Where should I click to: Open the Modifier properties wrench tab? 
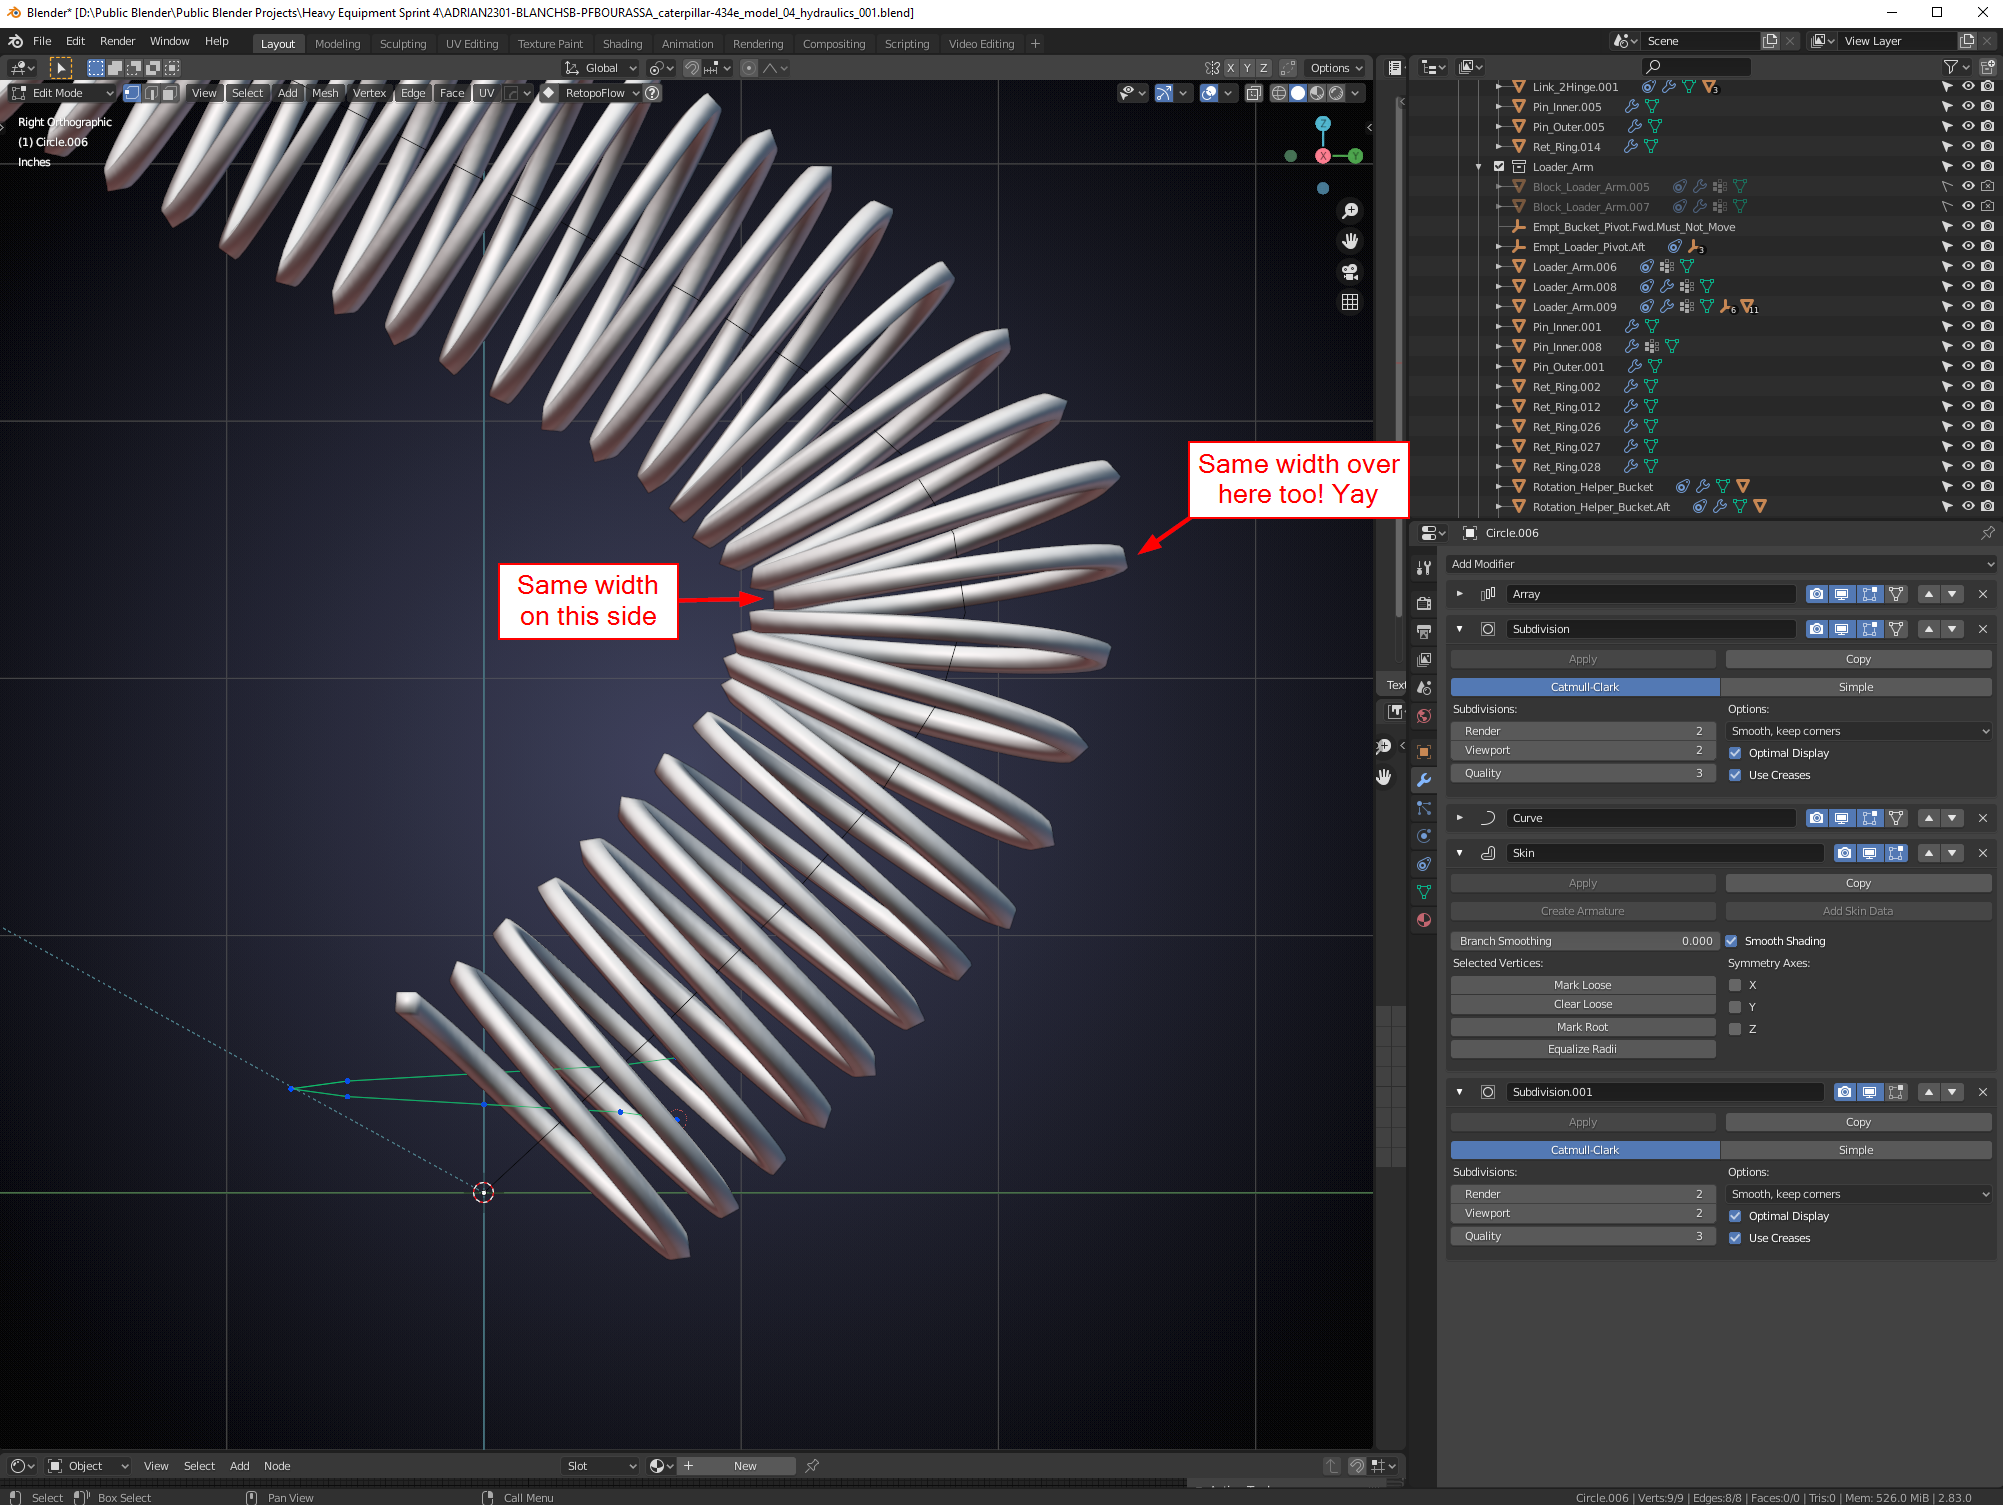point(1424,780)
